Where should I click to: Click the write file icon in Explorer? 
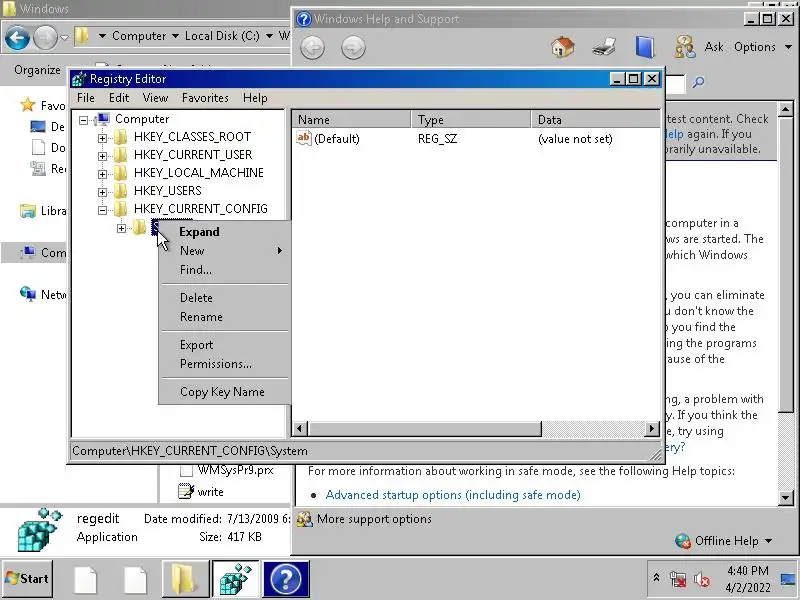tap(186, 491)
